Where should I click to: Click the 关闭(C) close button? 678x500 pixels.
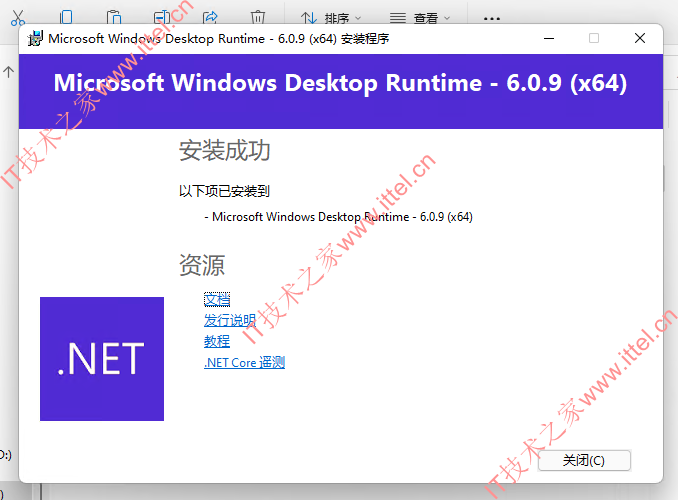(584, 460)
